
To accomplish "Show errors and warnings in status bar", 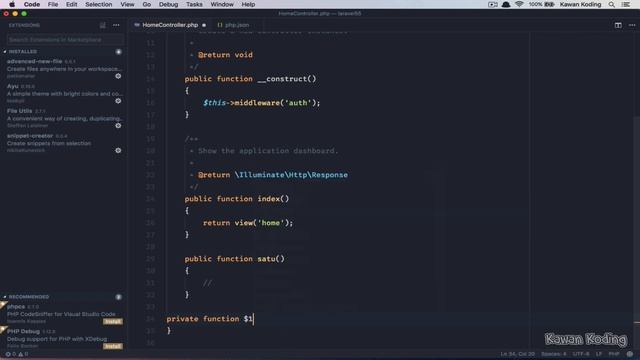I will 17,354.
